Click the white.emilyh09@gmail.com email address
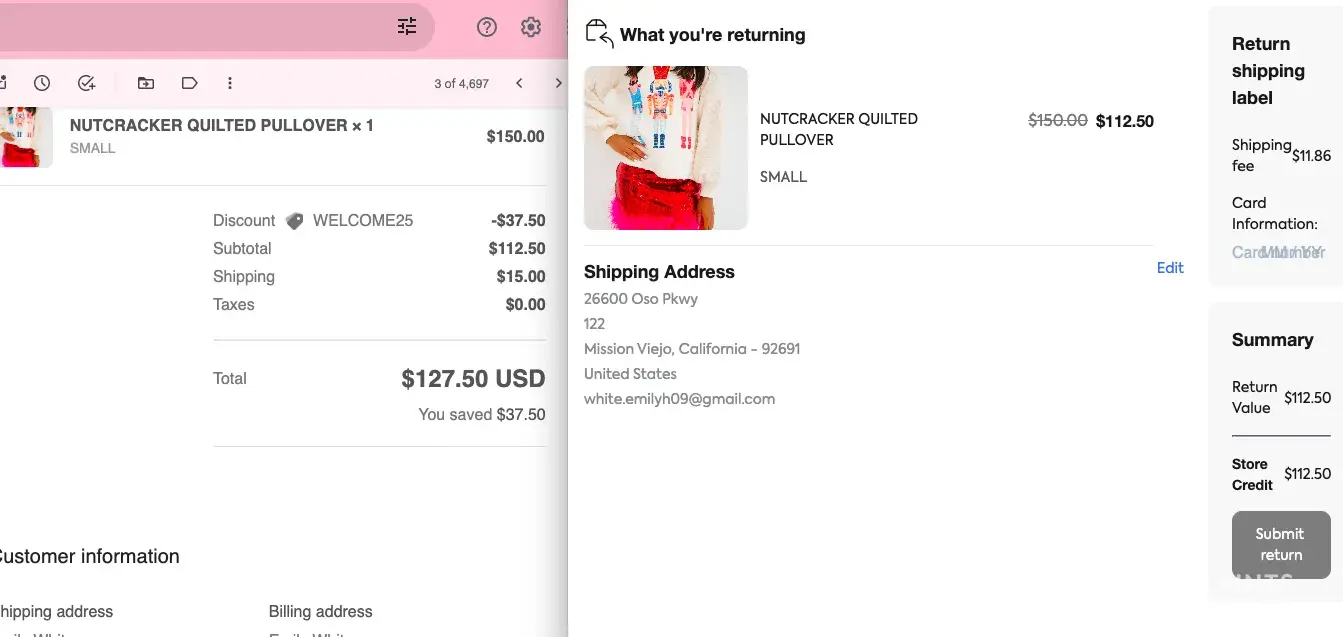The image size is (1343, 637). (679, 399)
